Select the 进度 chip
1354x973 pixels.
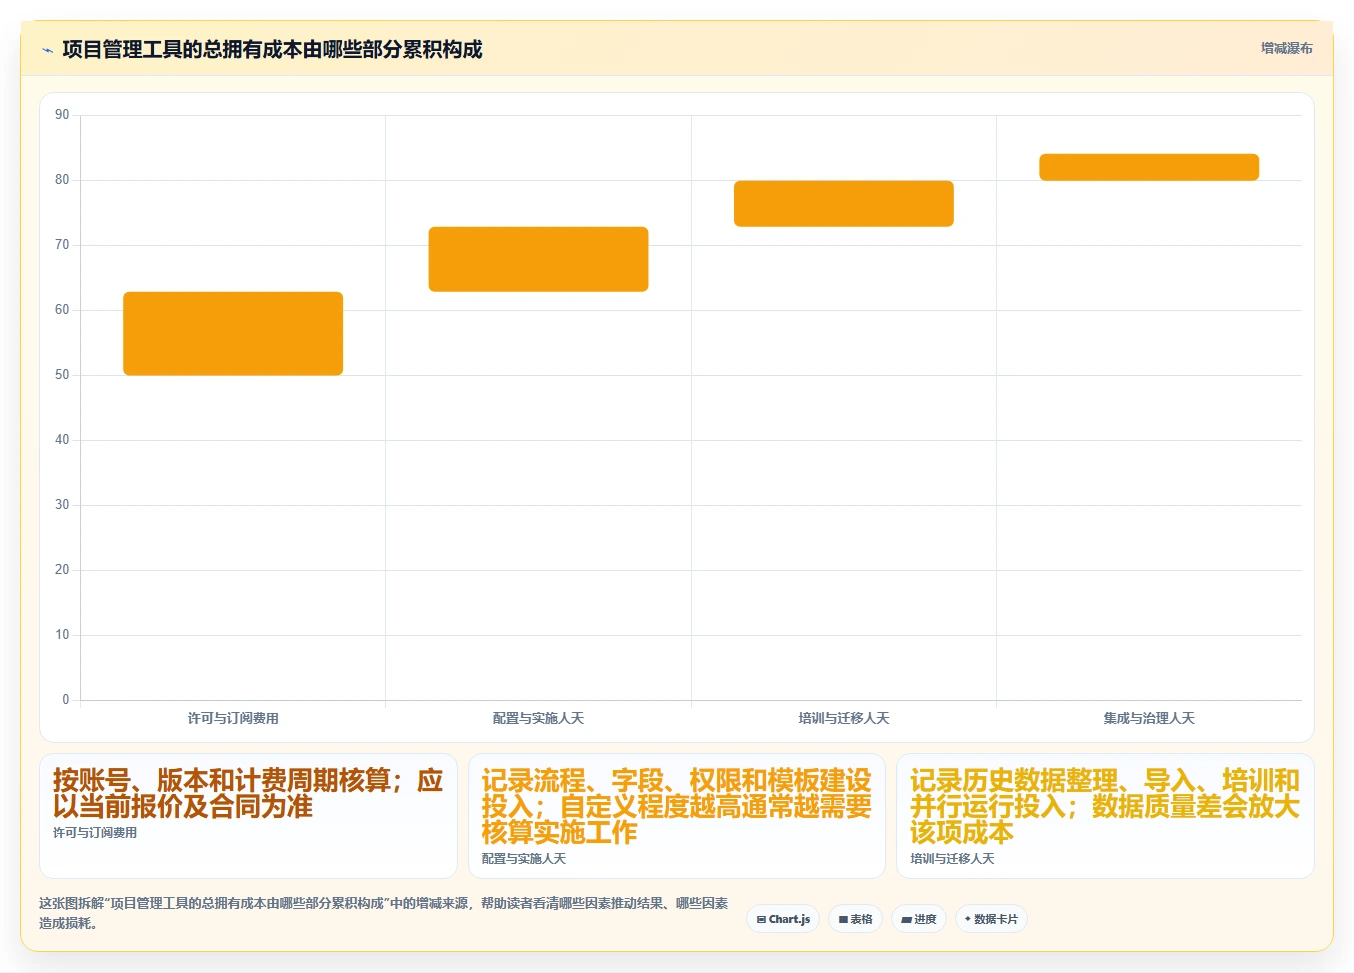point(919,919)
